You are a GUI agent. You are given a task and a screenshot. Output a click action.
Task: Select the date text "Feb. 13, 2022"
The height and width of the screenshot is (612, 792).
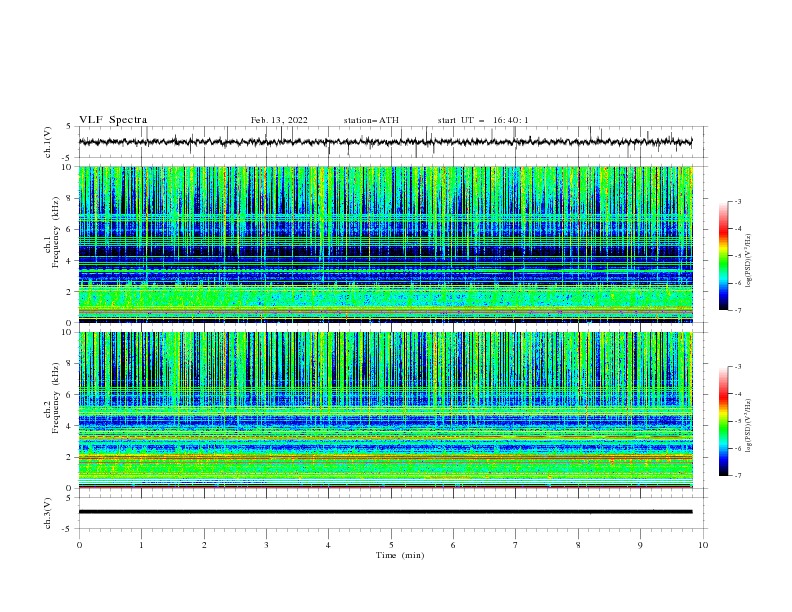(279, 120)
